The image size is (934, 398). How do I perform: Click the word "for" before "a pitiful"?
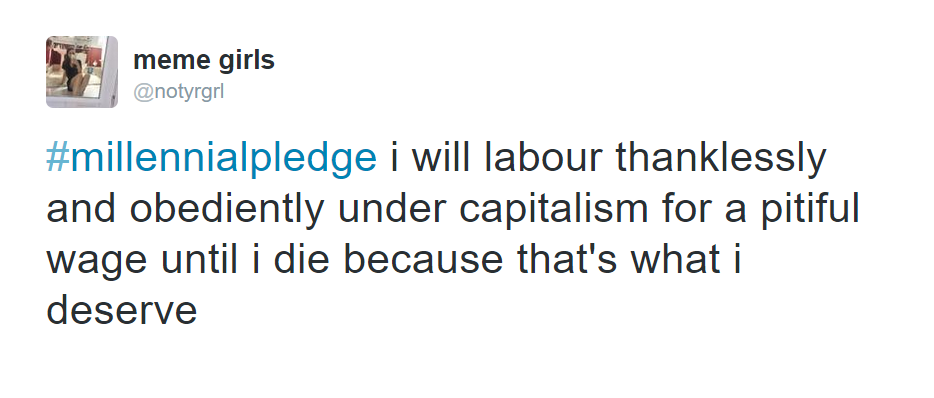pos(682,209)
